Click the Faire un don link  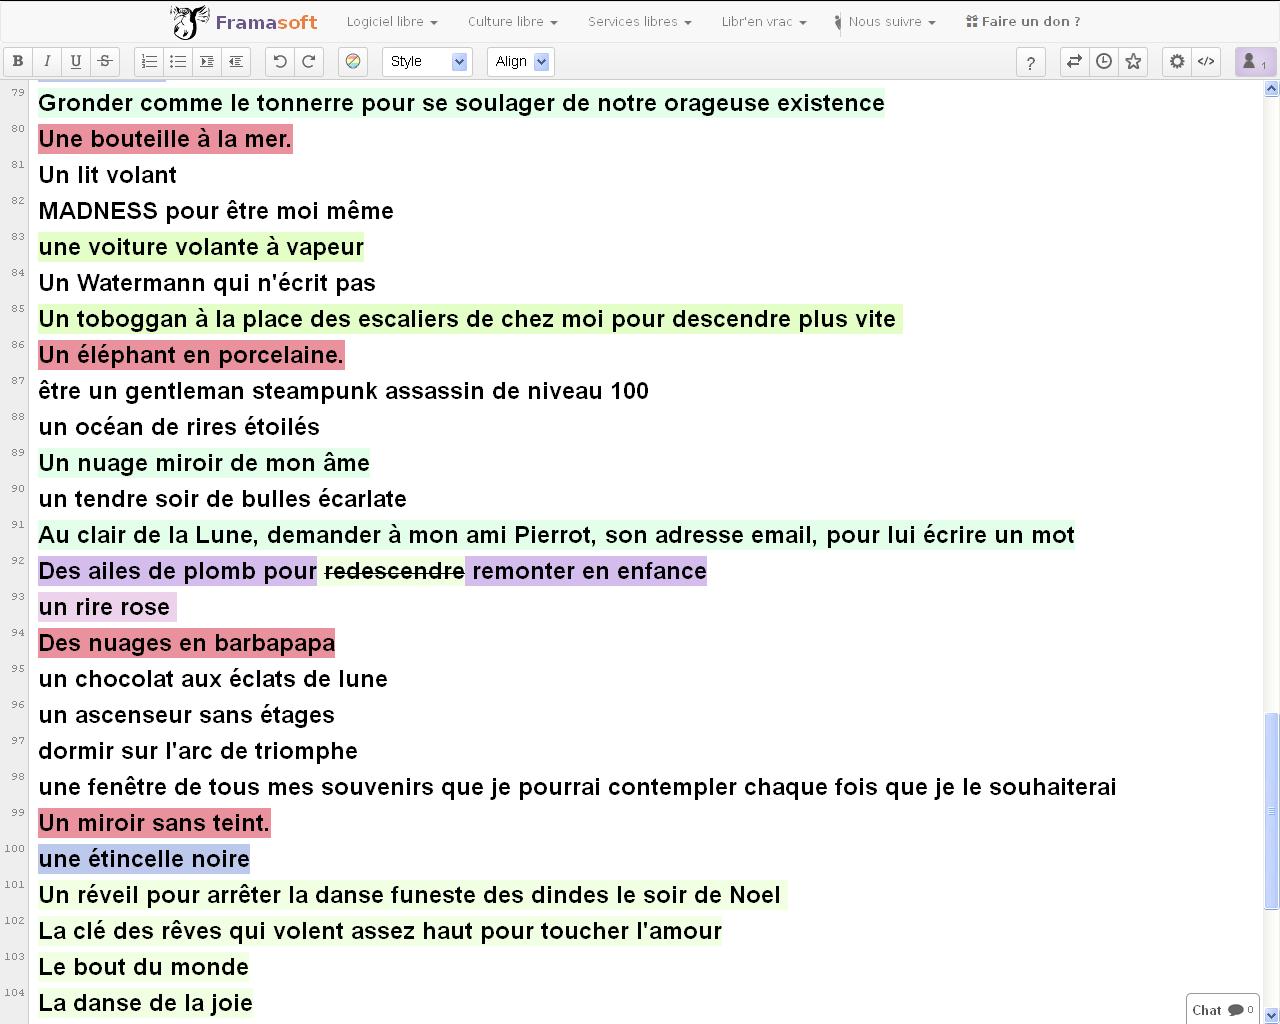[x=1023, y=22]
